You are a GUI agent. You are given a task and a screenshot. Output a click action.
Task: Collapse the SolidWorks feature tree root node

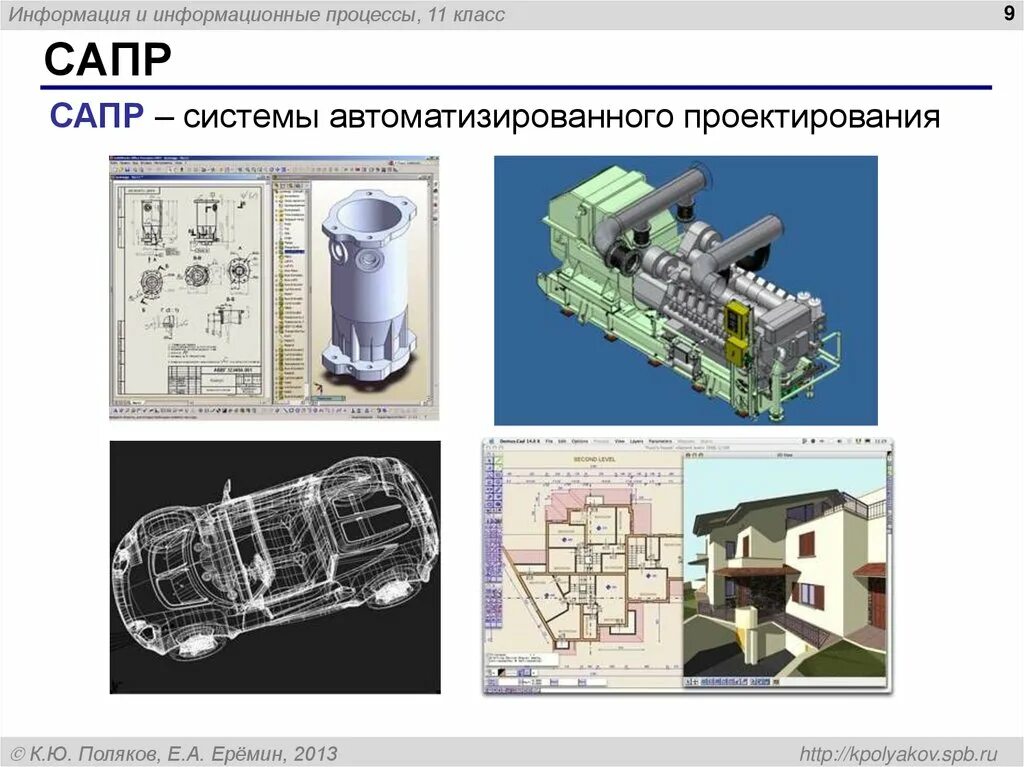pos(277,191)
